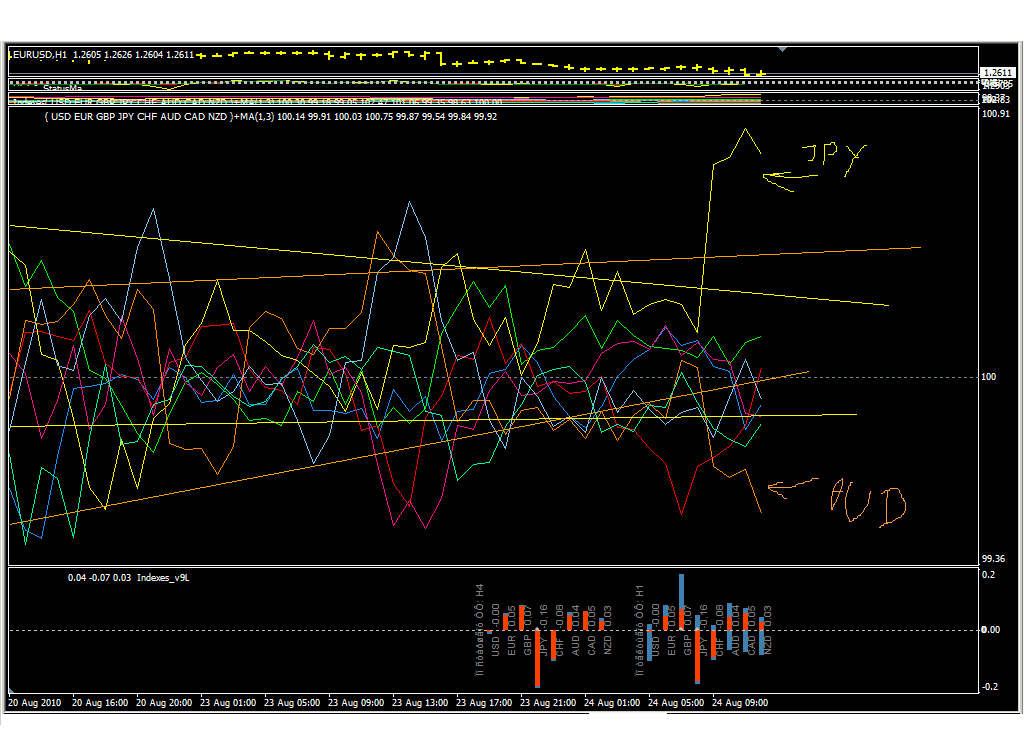Image resolution: width=1024 pixels, height=738 pixels.
Task: Click the EURUSD,H1 chart title
Action: click(39, 55)
